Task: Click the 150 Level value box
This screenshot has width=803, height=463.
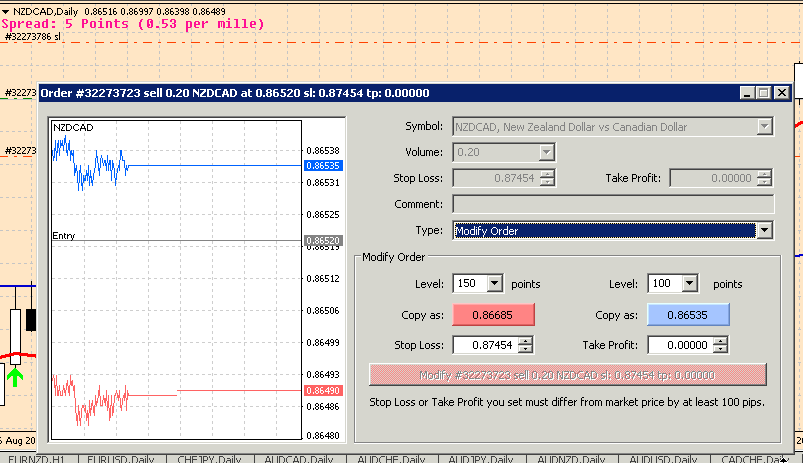Action: coord(470,283)
